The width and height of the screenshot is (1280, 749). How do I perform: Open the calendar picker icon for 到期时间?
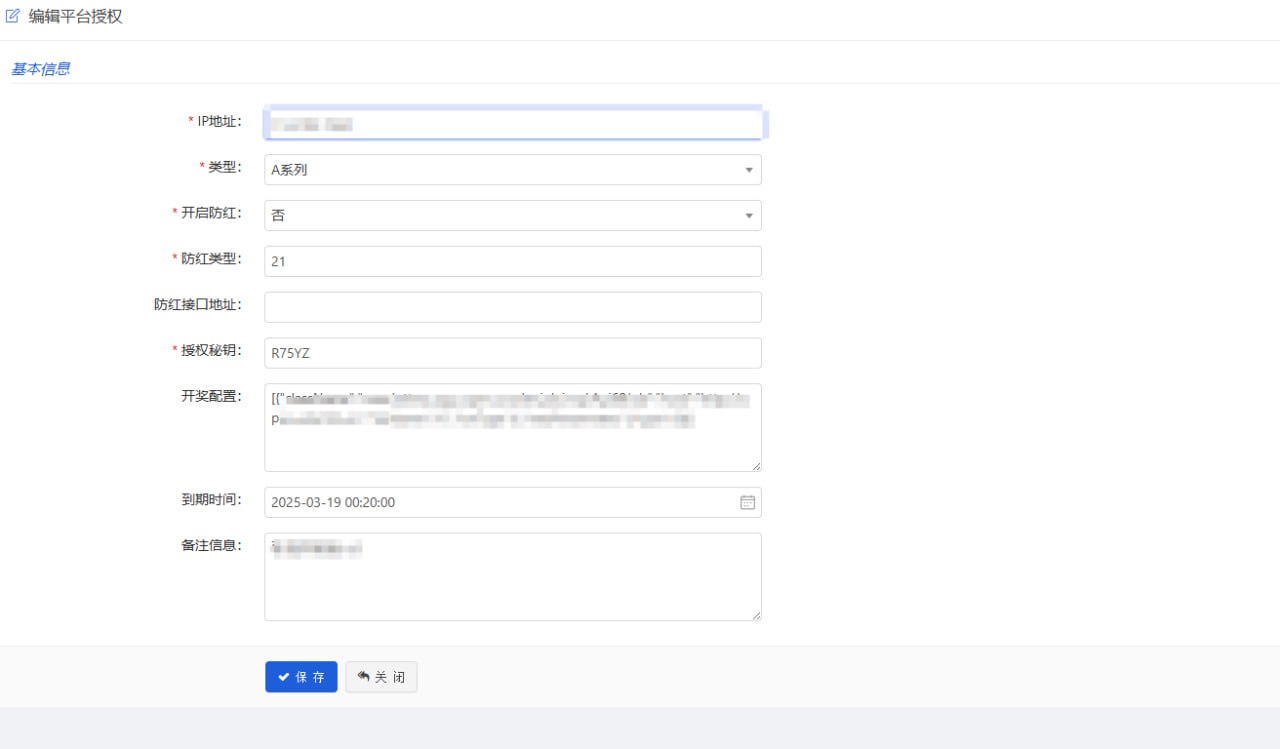pos(747,502)
